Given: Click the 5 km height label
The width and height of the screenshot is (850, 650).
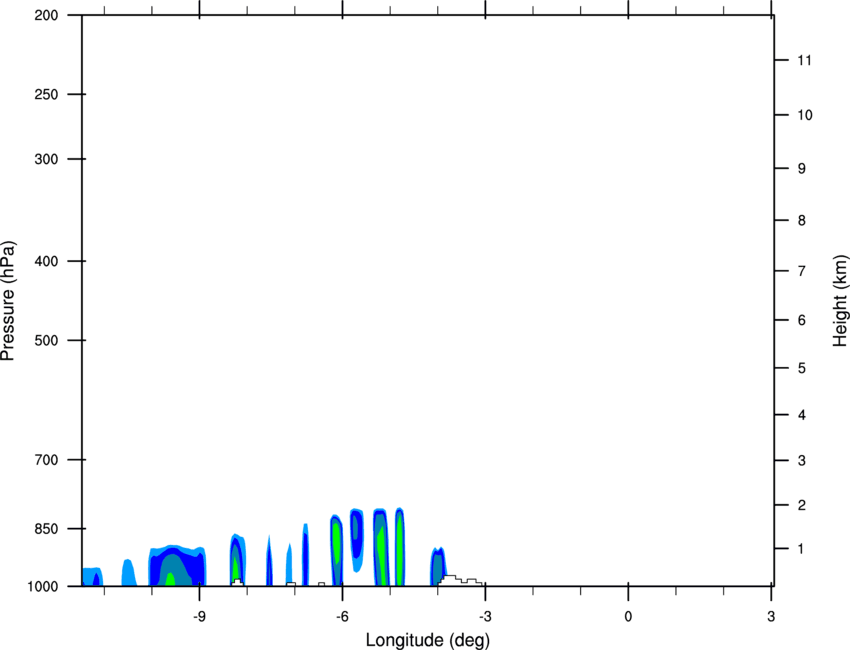Looking at the screenshot, I should pos(801,368).
